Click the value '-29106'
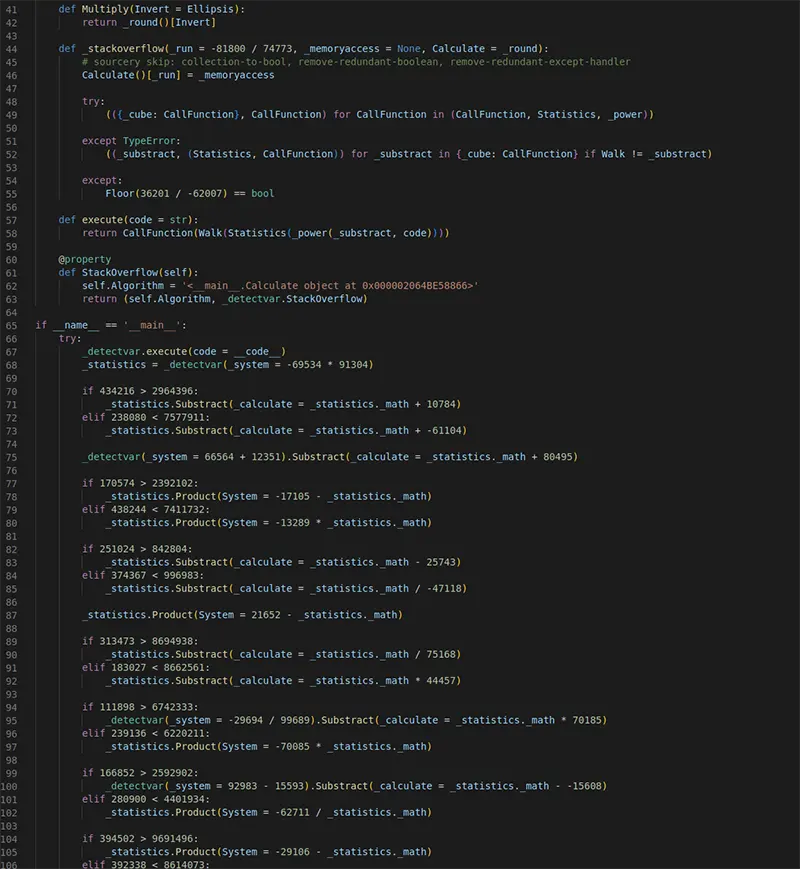Screen dimensions: 800x869 pos(292,852)
